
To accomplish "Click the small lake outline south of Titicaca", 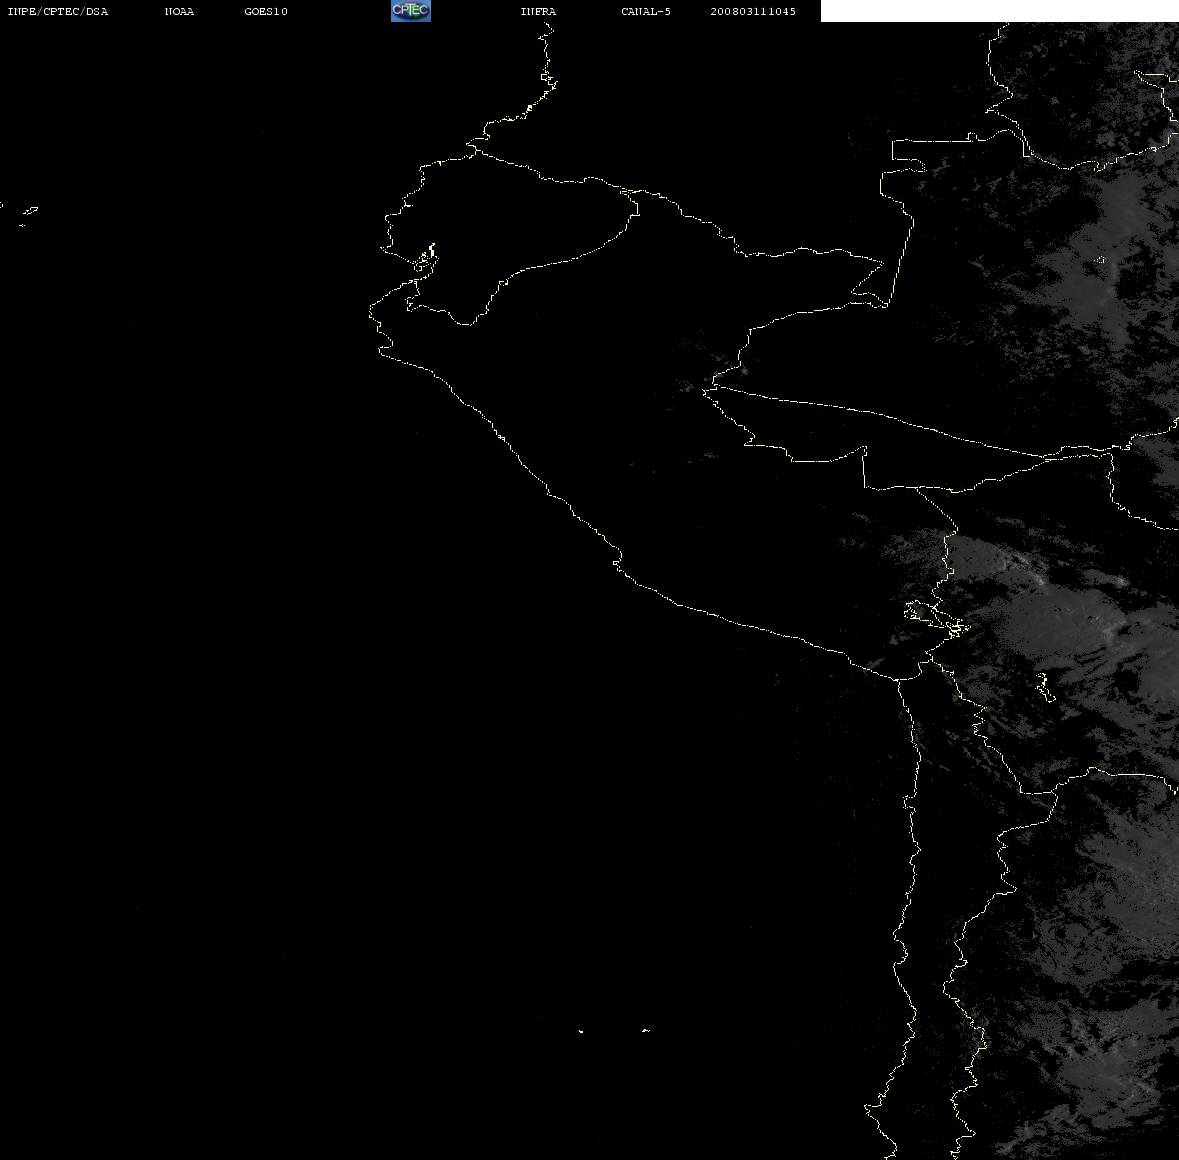I will [1044, 686].
